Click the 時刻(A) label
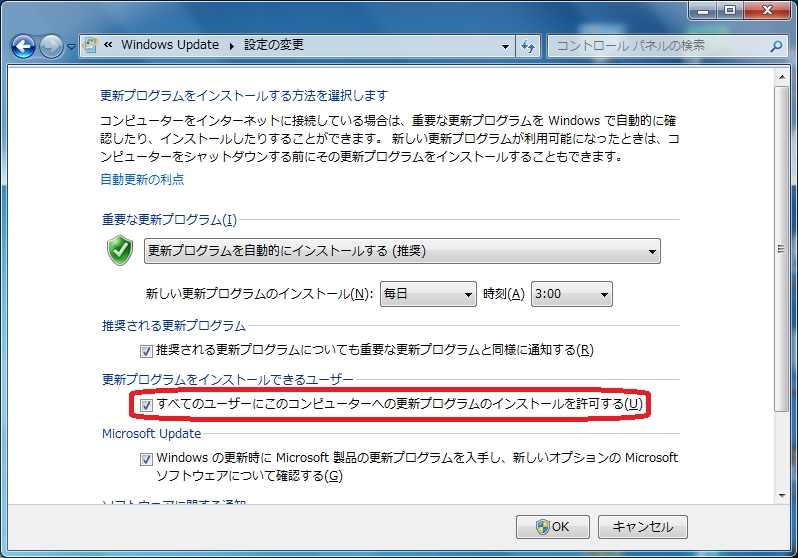This screenshot has height=558, width=798. coord(503,294)
